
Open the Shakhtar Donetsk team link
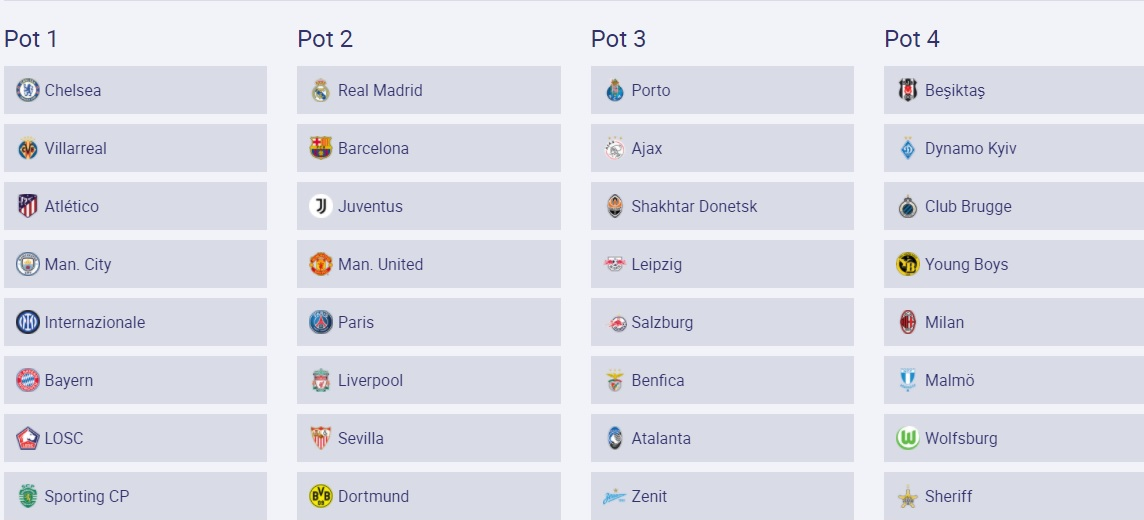click(x=694, y=206)
